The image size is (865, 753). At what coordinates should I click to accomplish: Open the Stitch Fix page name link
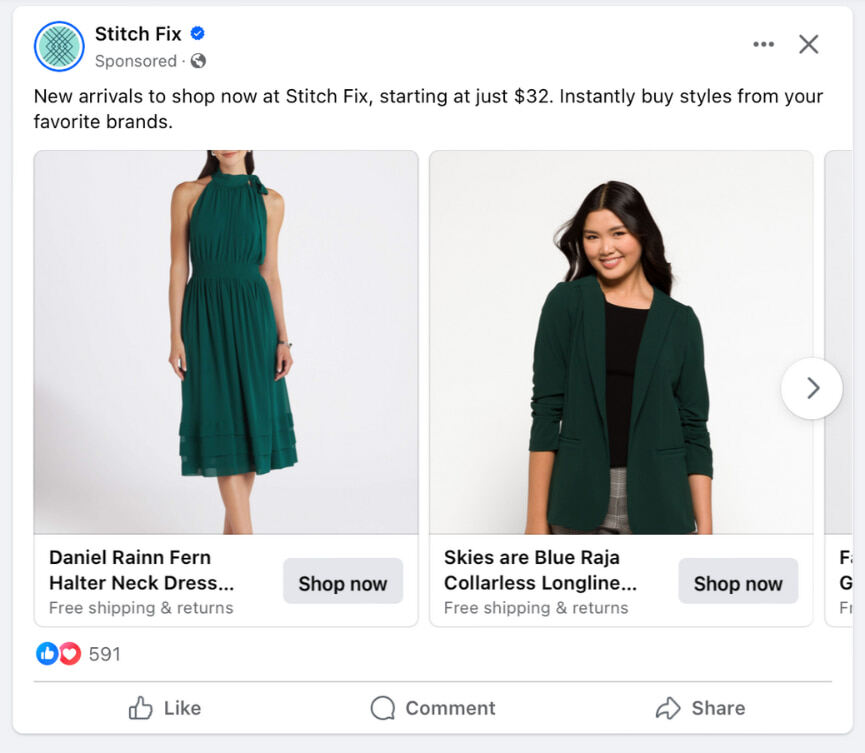137,33
